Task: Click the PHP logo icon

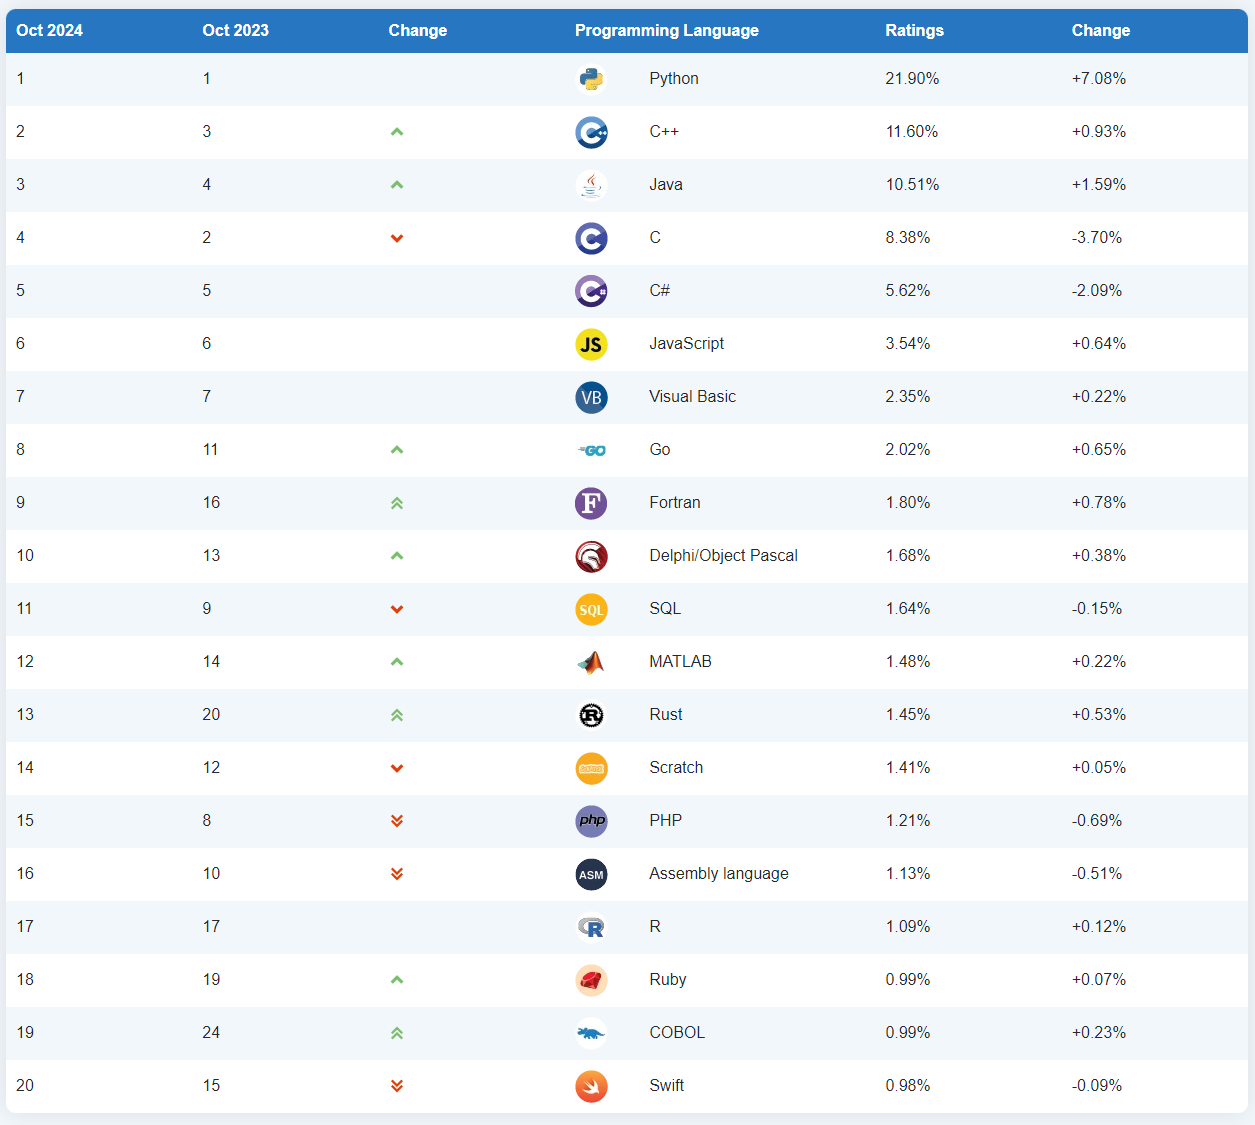Action: pyautogui.click(x=591, y=821)
